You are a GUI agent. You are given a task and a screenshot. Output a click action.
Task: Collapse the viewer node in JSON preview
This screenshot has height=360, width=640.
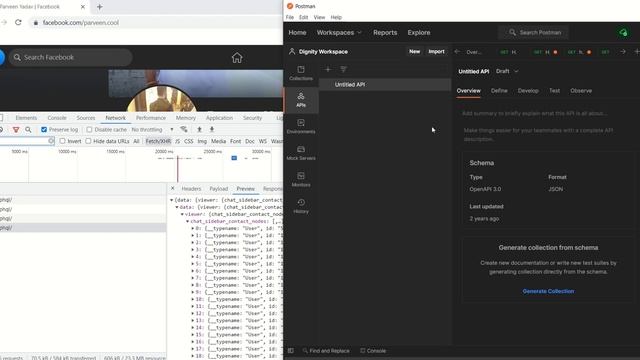(x=182, y=214)
